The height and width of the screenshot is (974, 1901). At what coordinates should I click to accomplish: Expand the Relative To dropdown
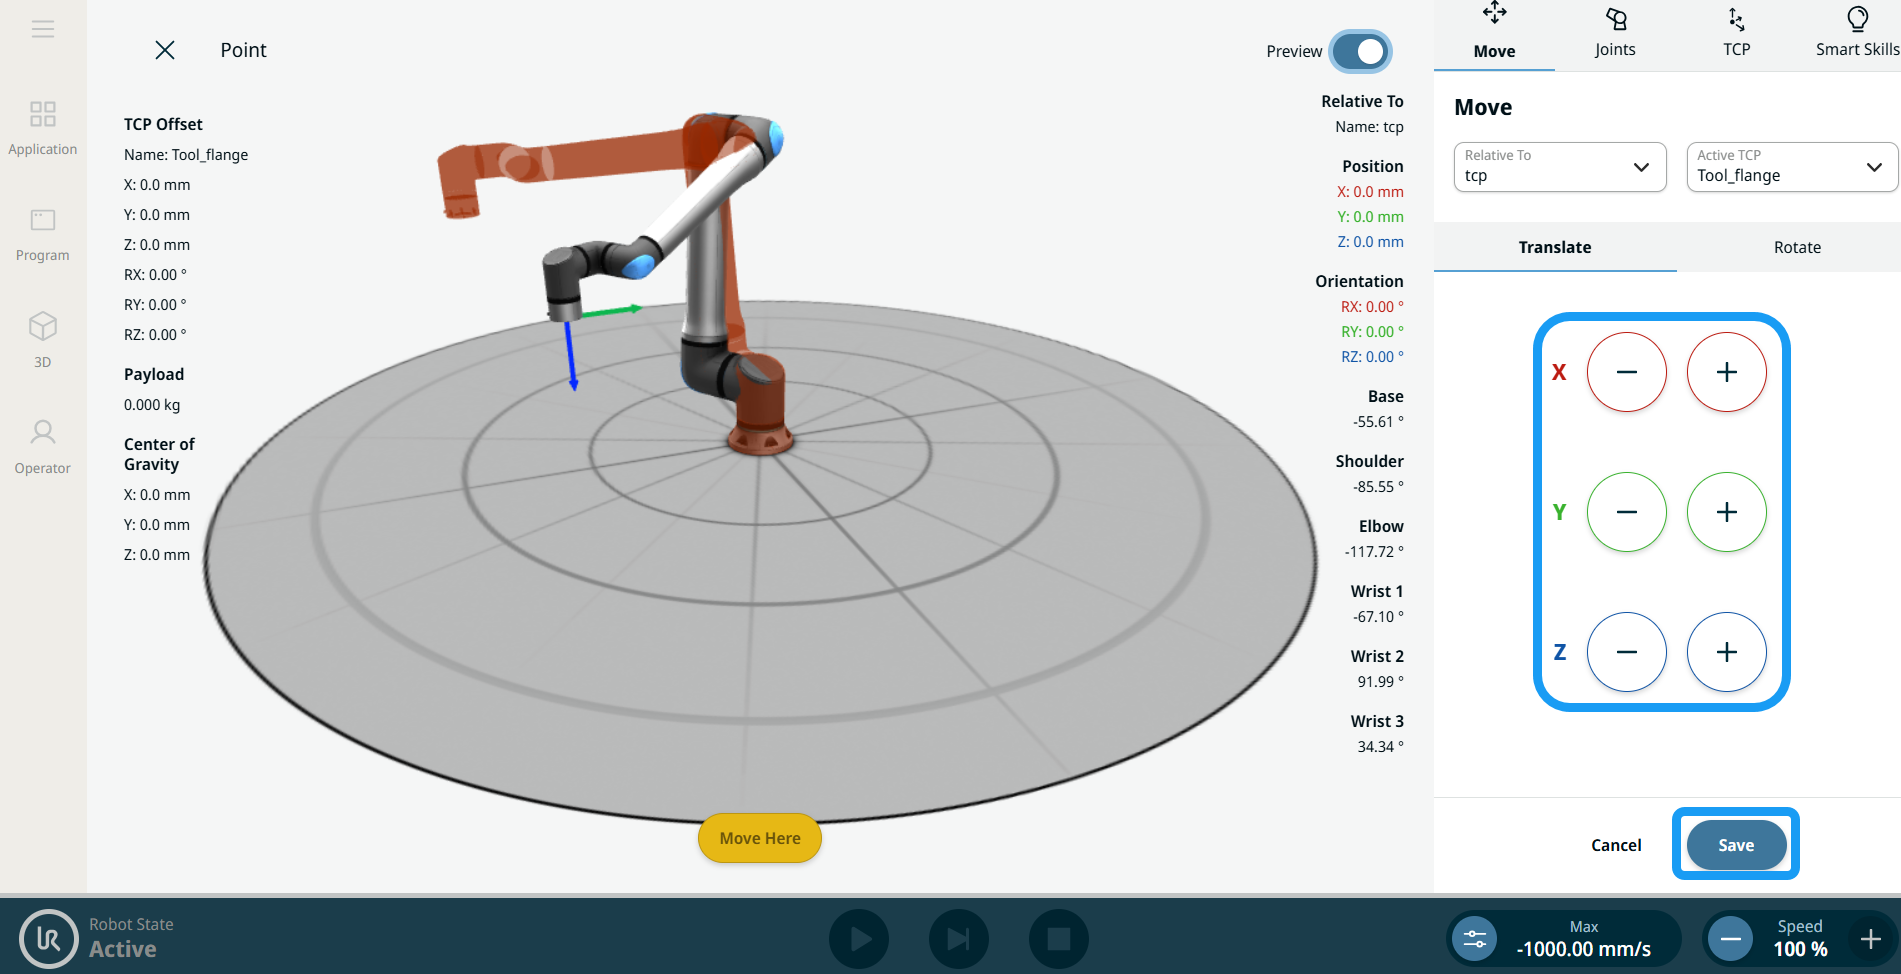(x=1559, y=167)
